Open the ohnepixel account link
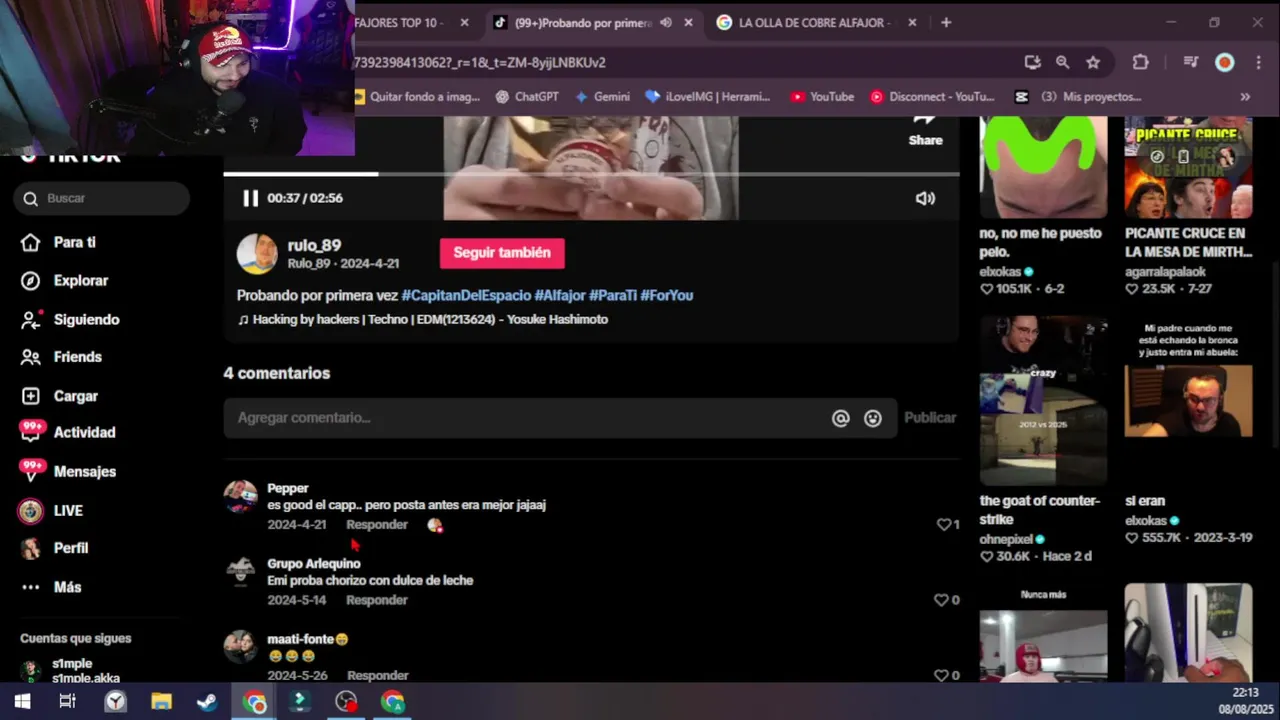 pyautogui.click(x=1006, y=540)
